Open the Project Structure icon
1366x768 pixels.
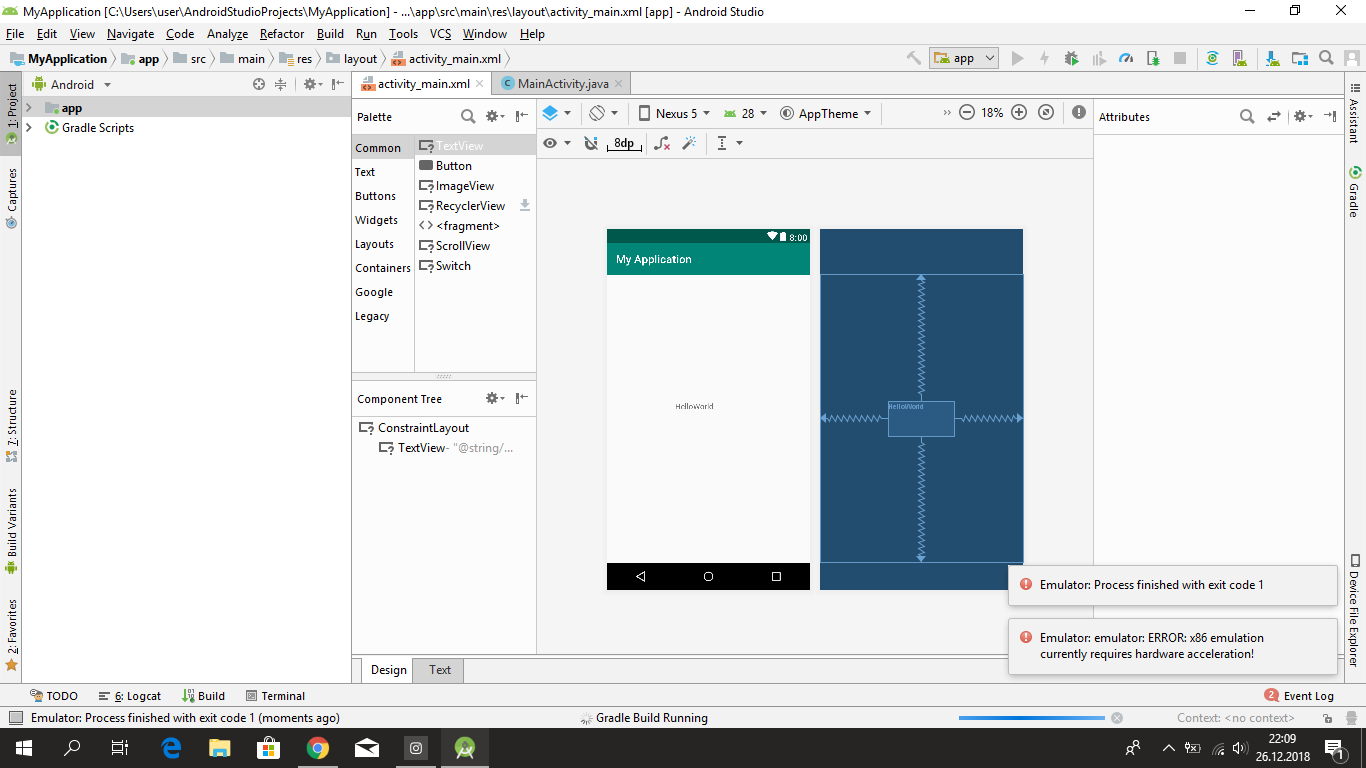tap(1299, 58)
